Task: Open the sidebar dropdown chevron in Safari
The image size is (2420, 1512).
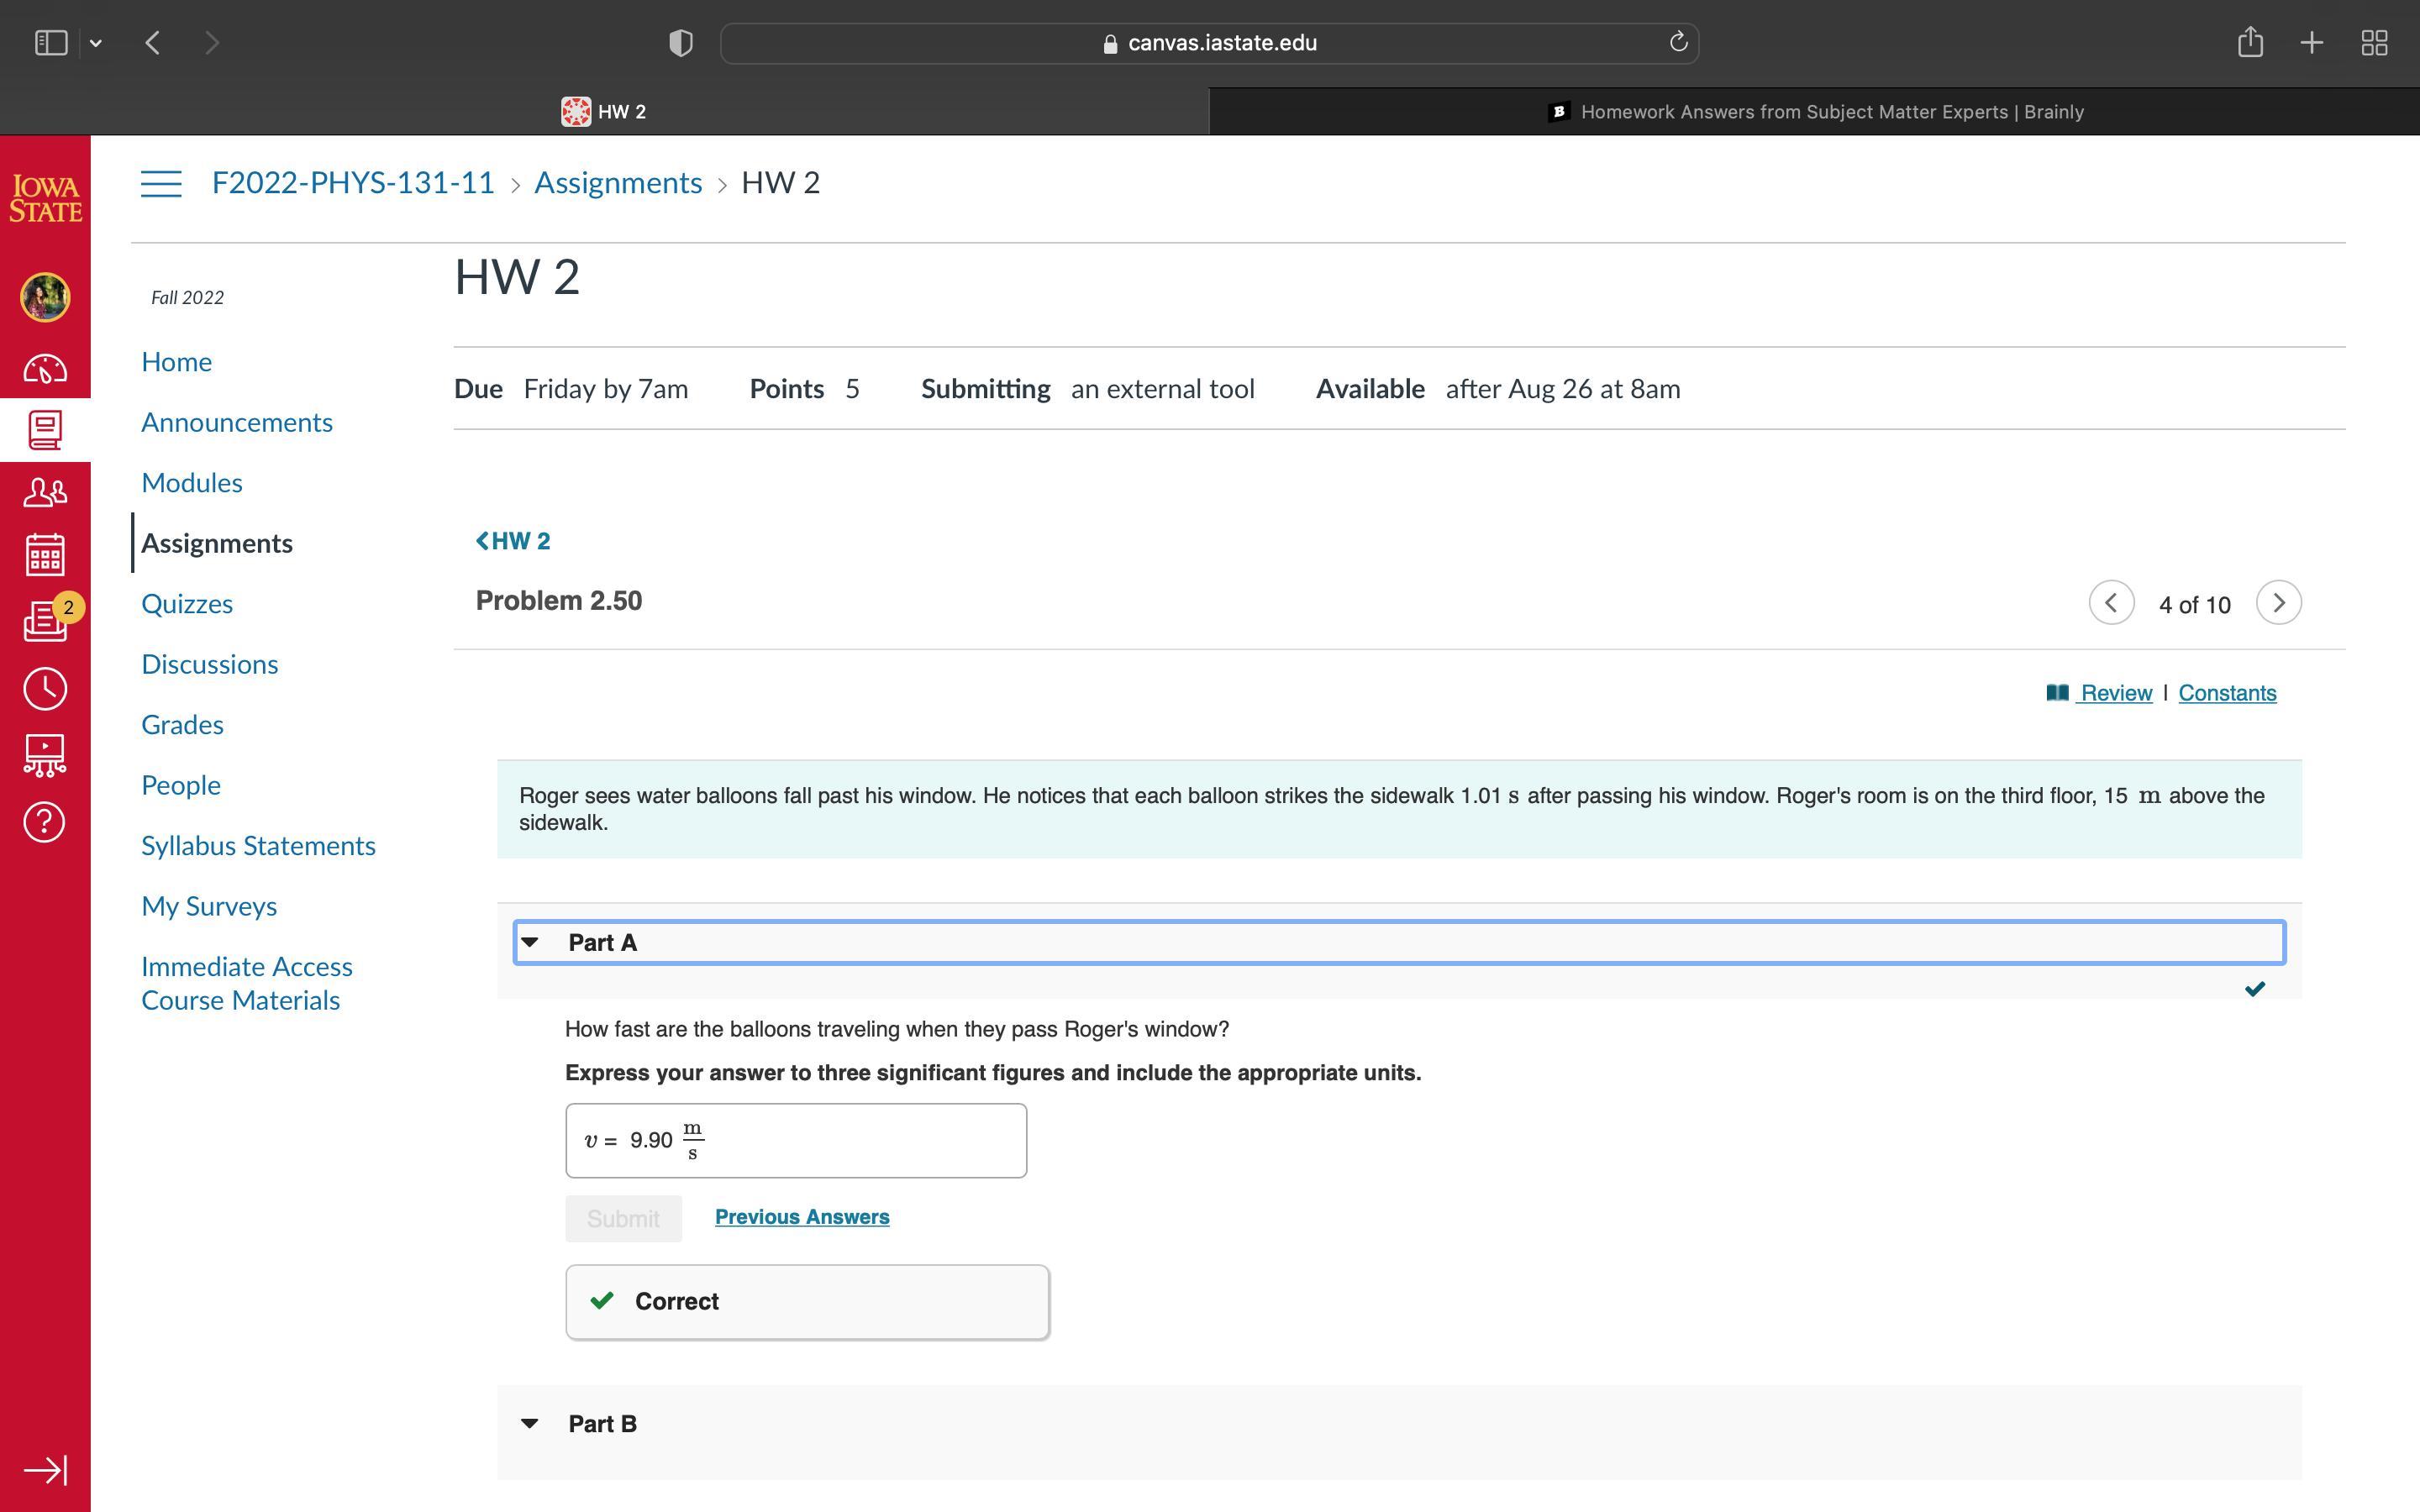Action: (x=96, y=43)
